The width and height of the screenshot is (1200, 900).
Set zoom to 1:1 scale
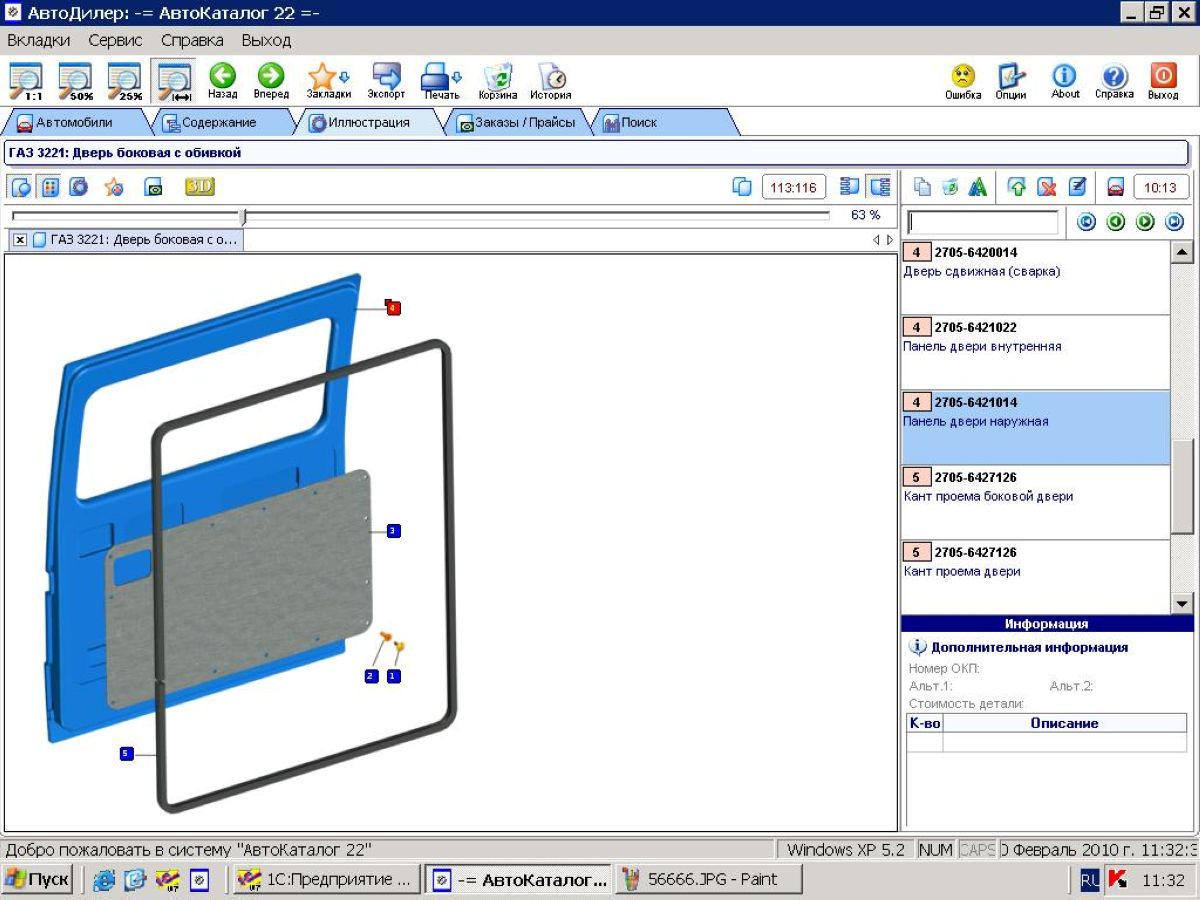26,80
